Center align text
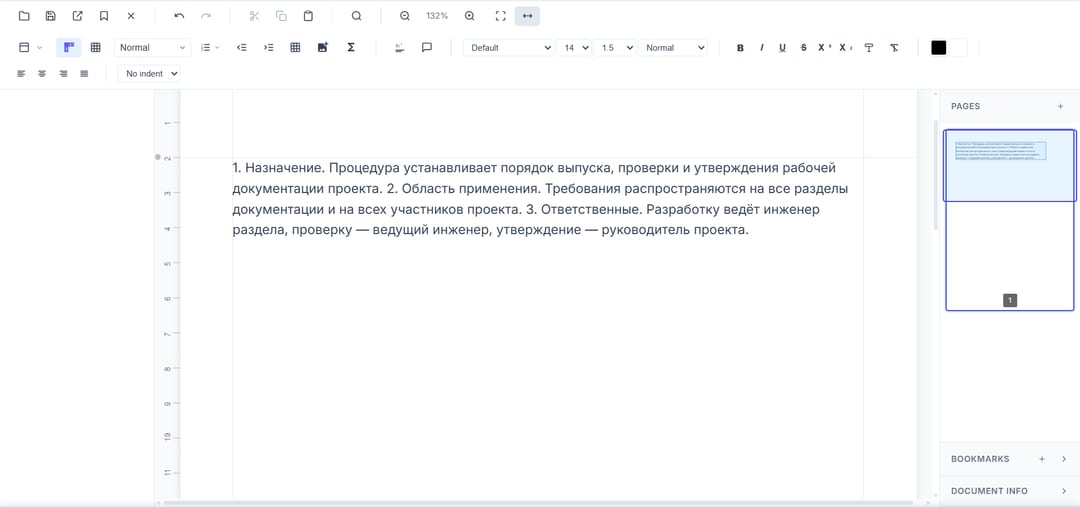The height and width of the screenshot is (507, 1080). pos(42,74)
